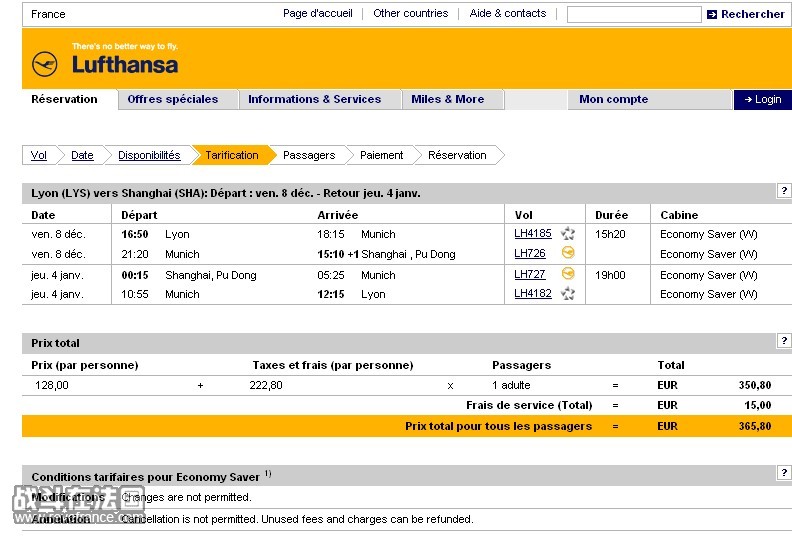Open the Réservation main tab

point(64,99)
